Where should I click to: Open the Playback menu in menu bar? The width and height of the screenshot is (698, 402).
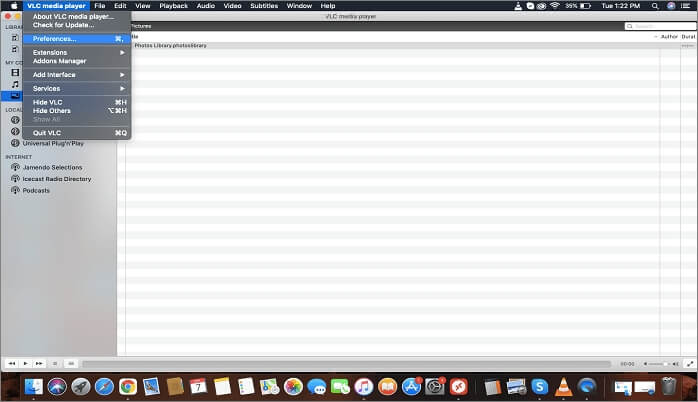tap(173, 6)
